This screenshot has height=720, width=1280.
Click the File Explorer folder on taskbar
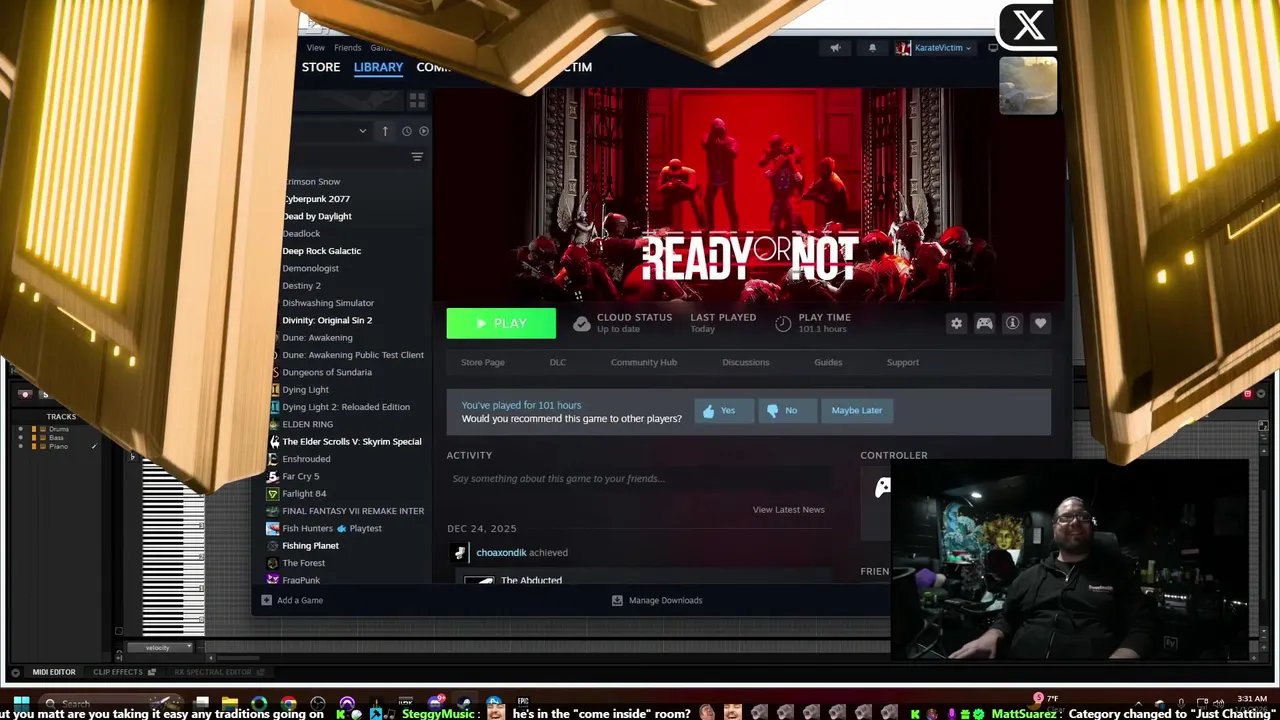230,703
